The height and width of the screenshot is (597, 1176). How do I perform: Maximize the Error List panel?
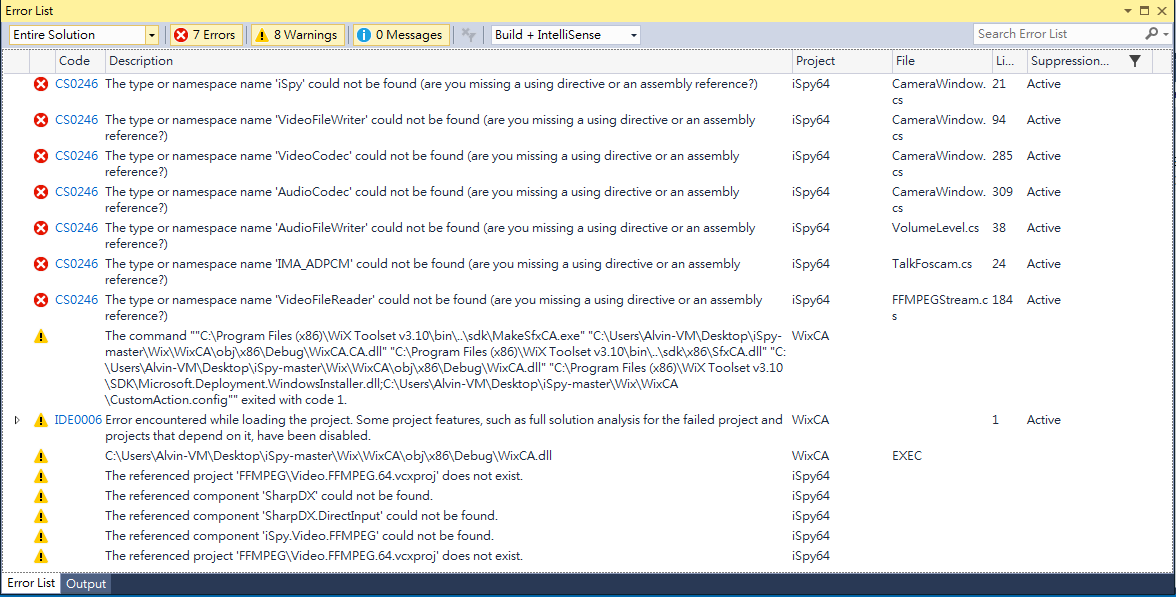coord(1144,10)
